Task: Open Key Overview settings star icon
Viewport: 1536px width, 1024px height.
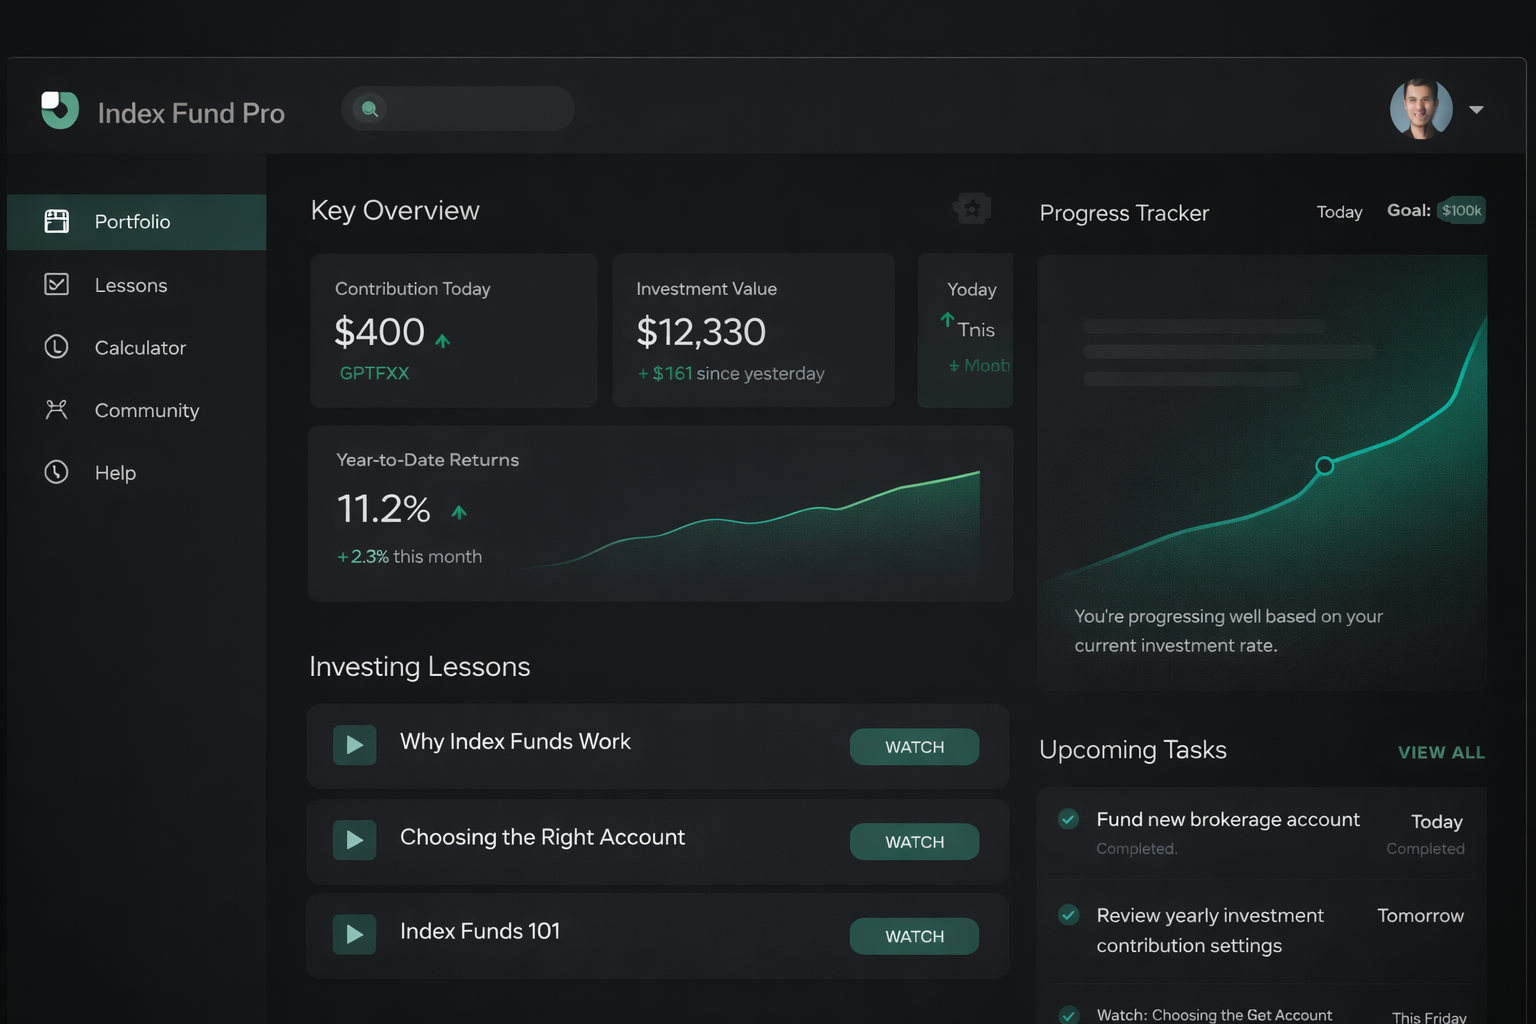Action: click(x=972, y=208)
